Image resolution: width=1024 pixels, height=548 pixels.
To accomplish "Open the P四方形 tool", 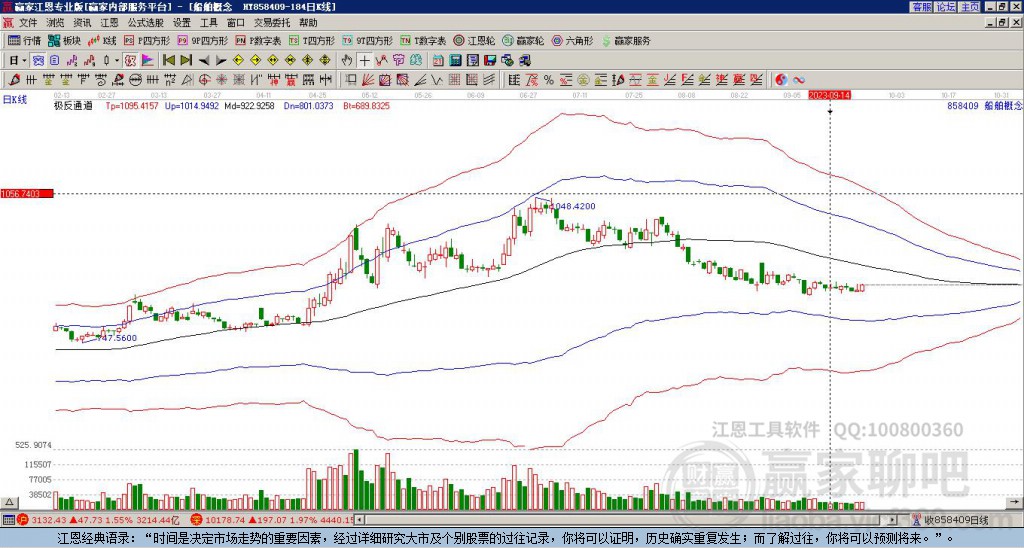I will [147, 40].
